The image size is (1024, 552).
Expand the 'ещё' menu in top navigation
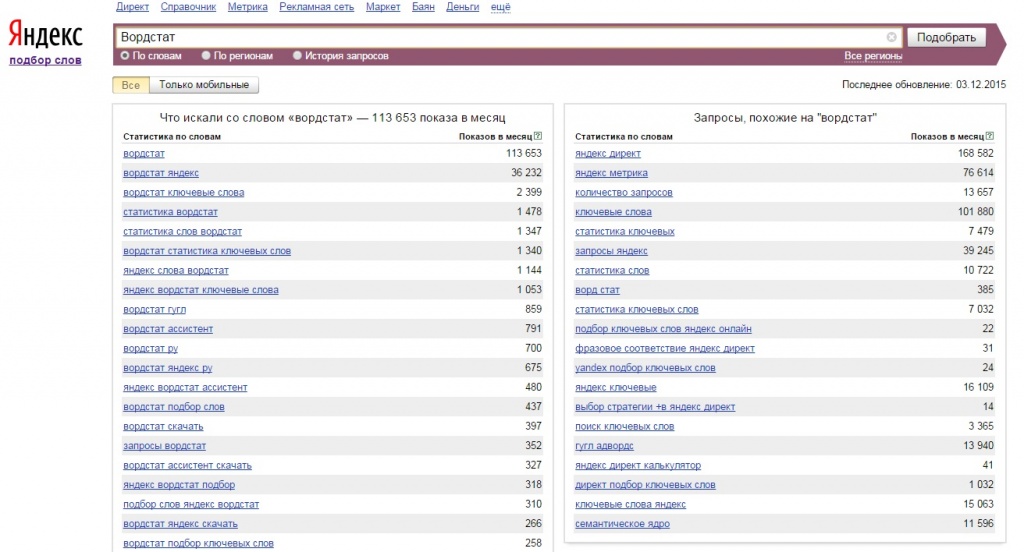(500, 7)
